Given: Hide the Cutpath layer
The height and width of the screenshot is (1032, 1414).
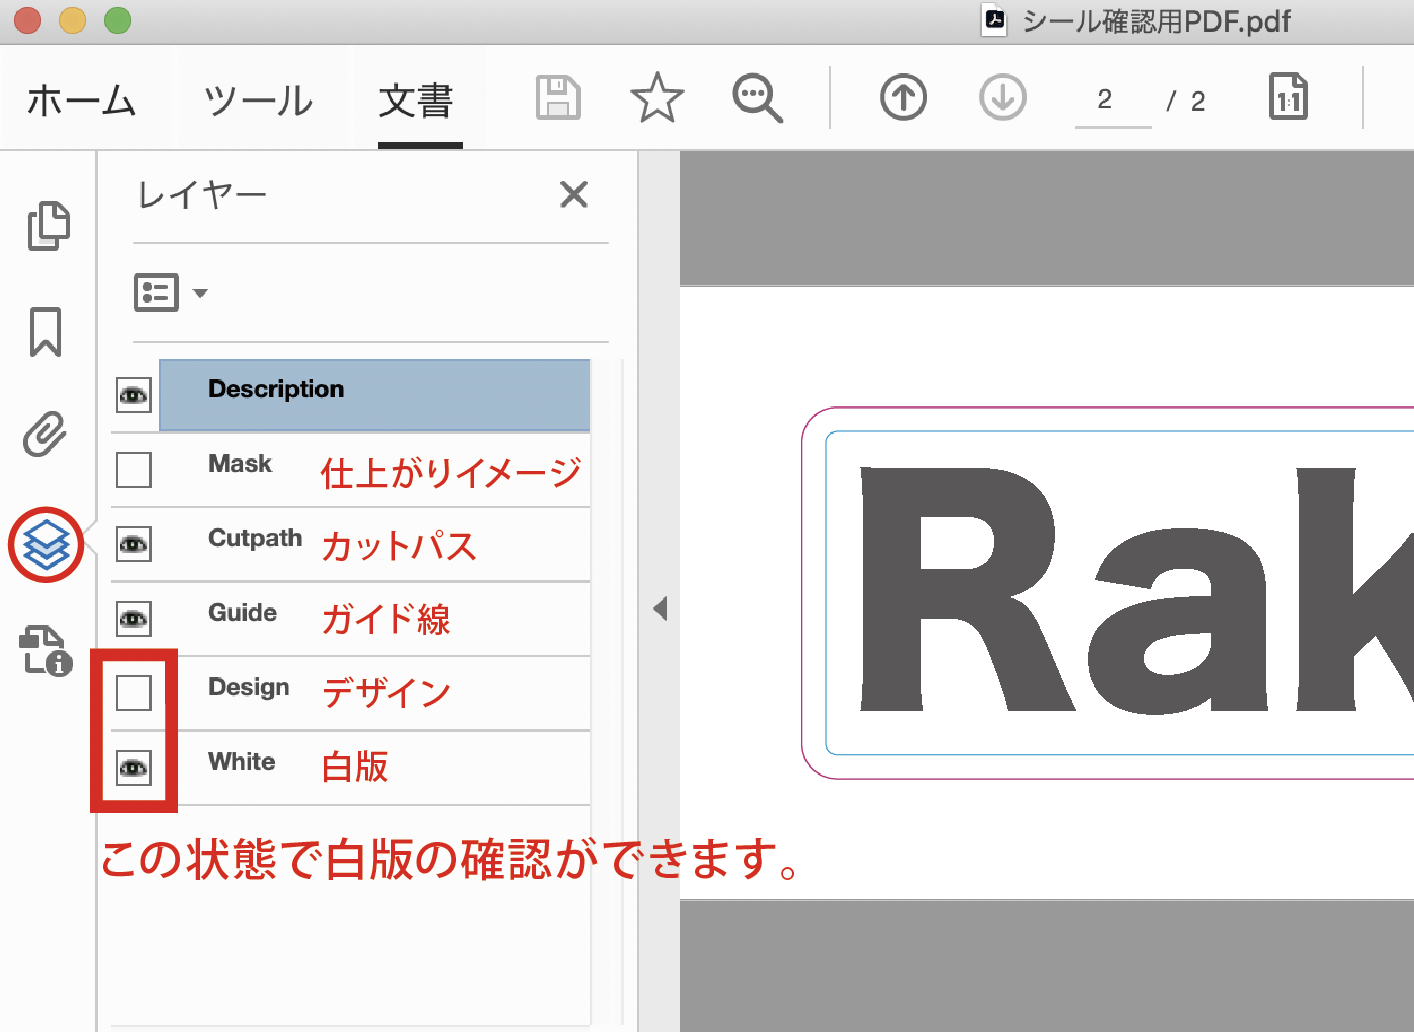Looking at the screenshot, I should [133, 544].
